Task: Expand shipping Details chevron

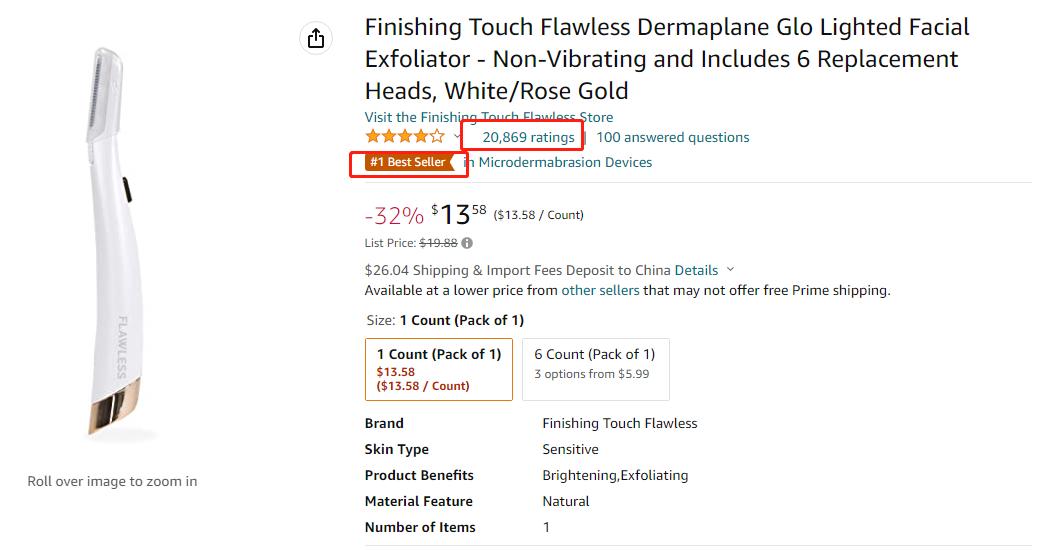Action: tap(730, 270)
